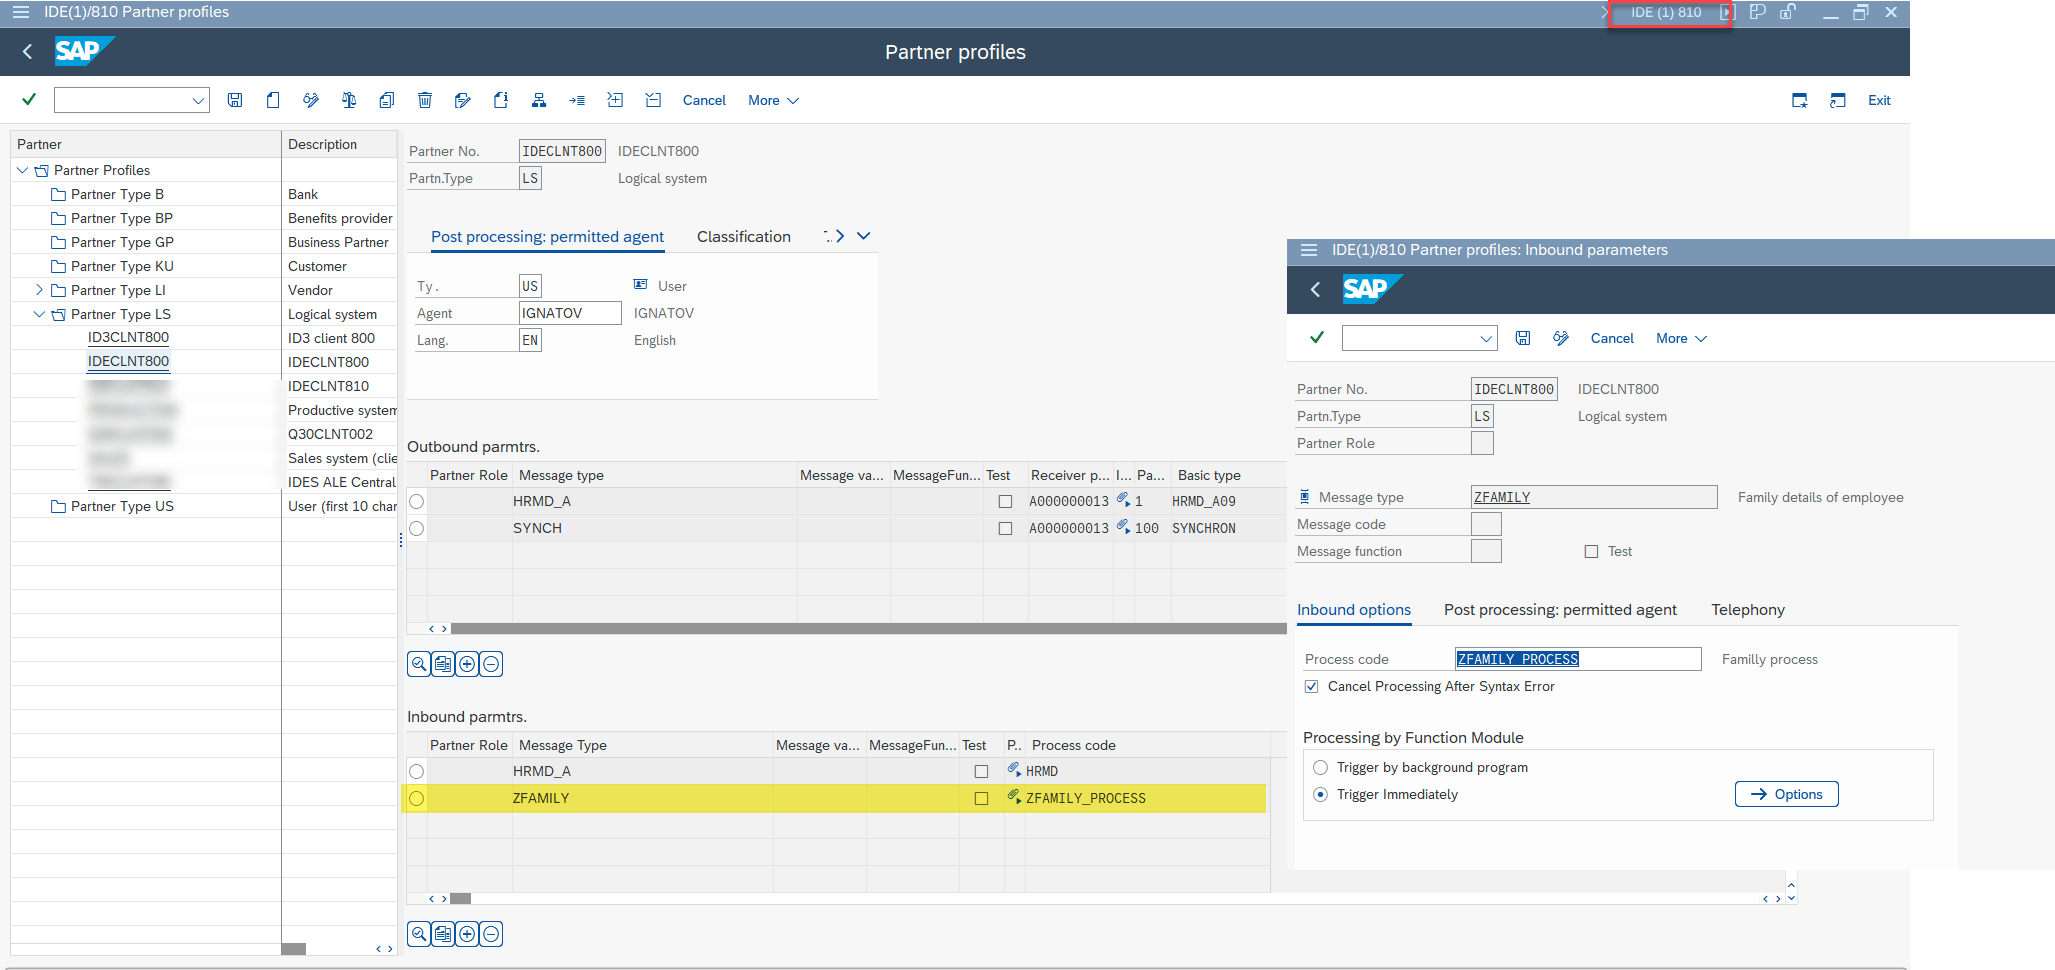Click the Save icon in main toolbar
Image resolution: width=2055 pixels, height=970 pixels.
coord(235,100)
